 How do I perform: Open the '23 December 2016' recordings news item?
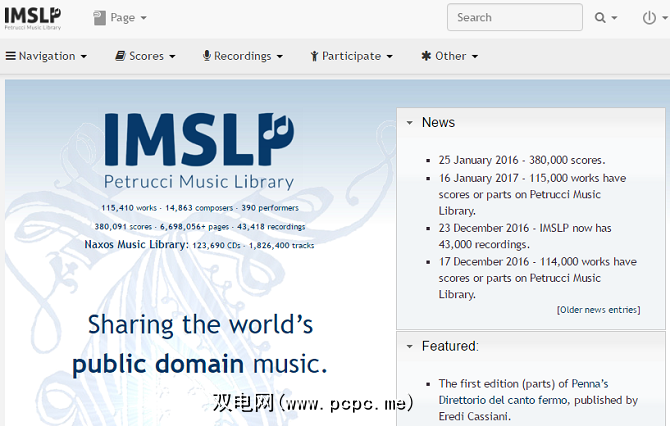pos(525,236)
